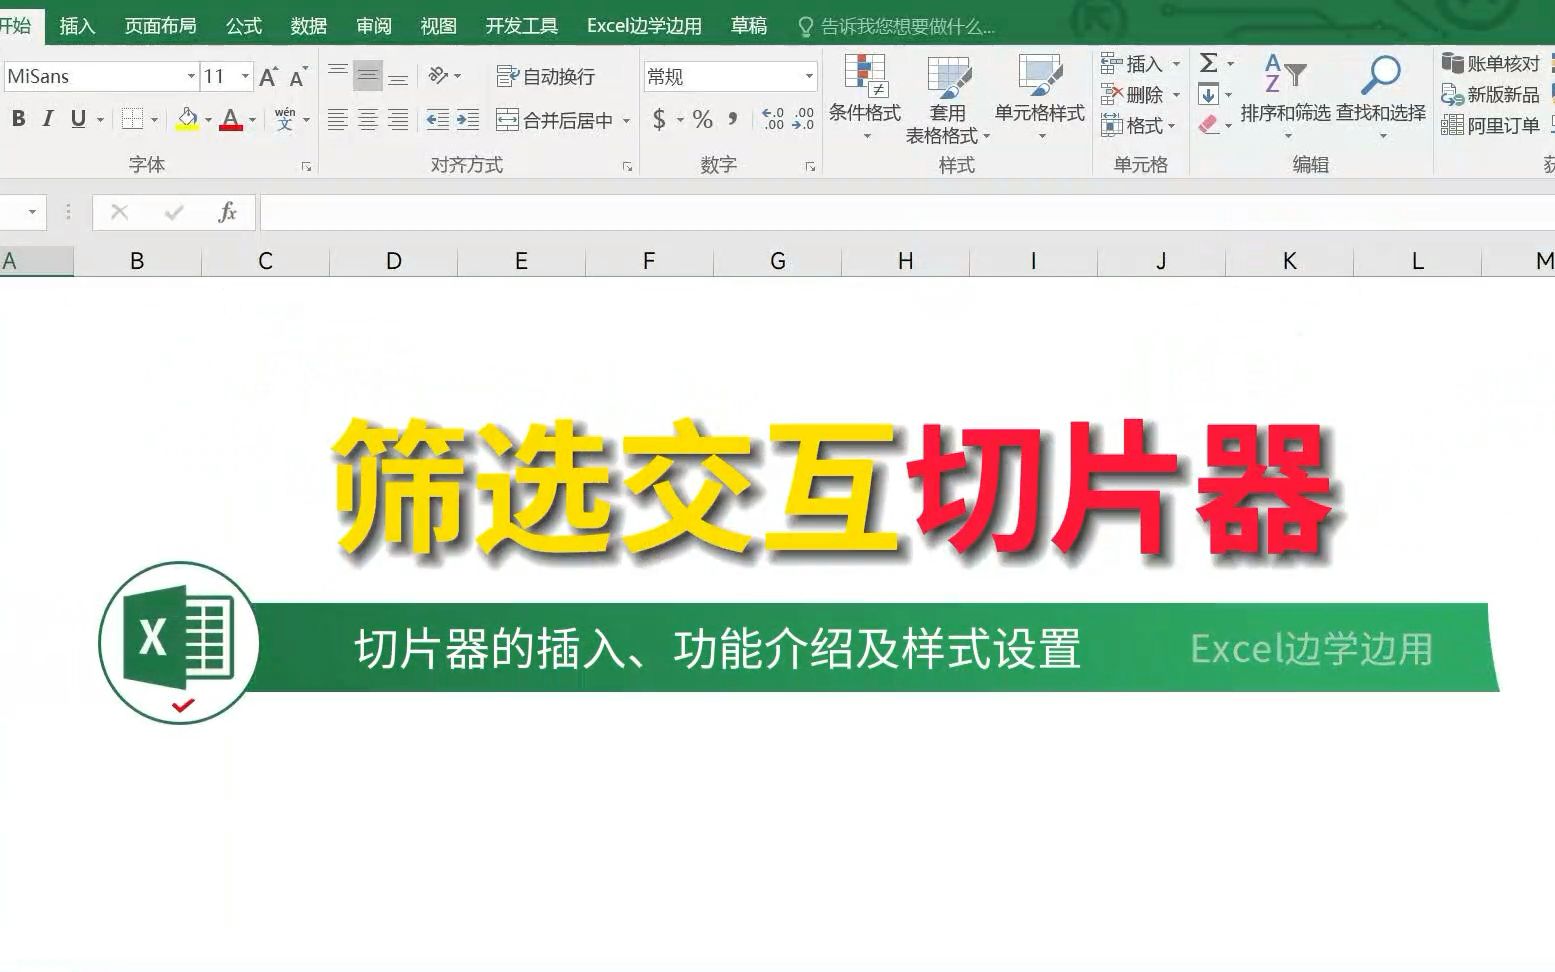This screenshot has height=972, width=1555.
Task: Switch to 数据 tab
Action: tap(309, 26)
